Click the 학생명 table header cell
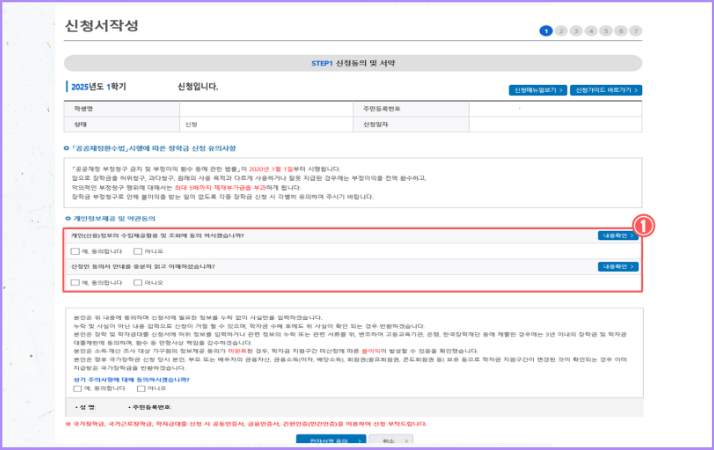The width and height of the screenshot is (714, 450). 122,109
